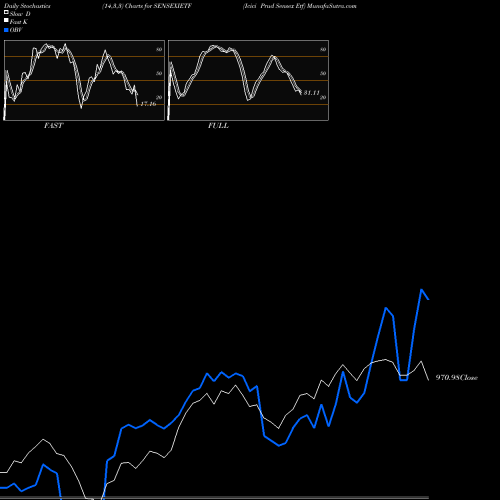Image resolution: width=500 pixels, height=500 pixels.
Task: Click the 80 axis label in FULL chart
Action: (323, 50)
